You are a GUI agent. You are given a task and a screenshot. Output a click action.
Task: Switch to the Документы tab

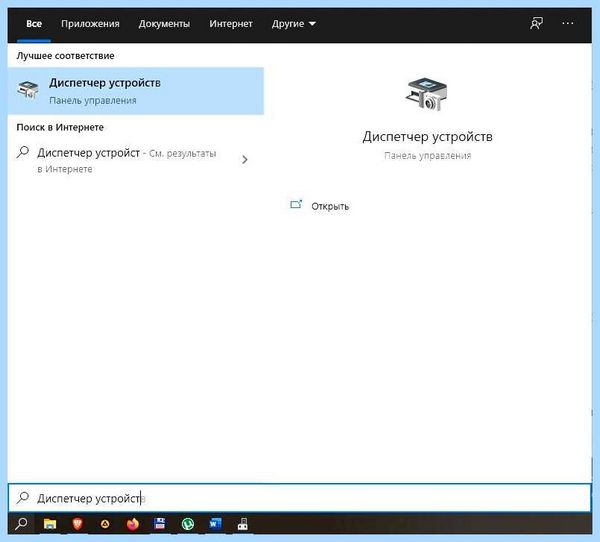click(x=164, y=24)
